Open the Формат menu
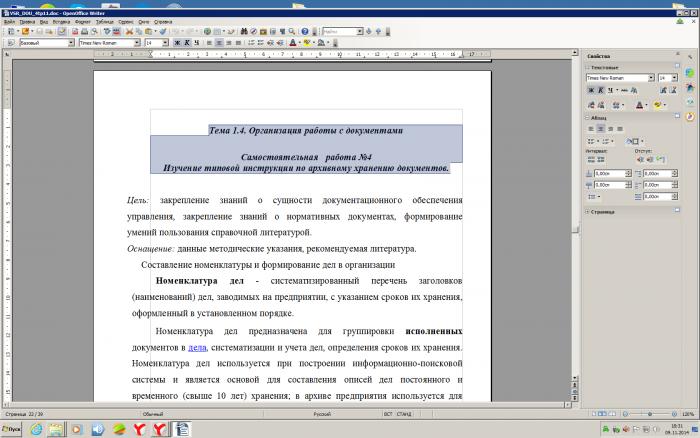 [83, 21]
